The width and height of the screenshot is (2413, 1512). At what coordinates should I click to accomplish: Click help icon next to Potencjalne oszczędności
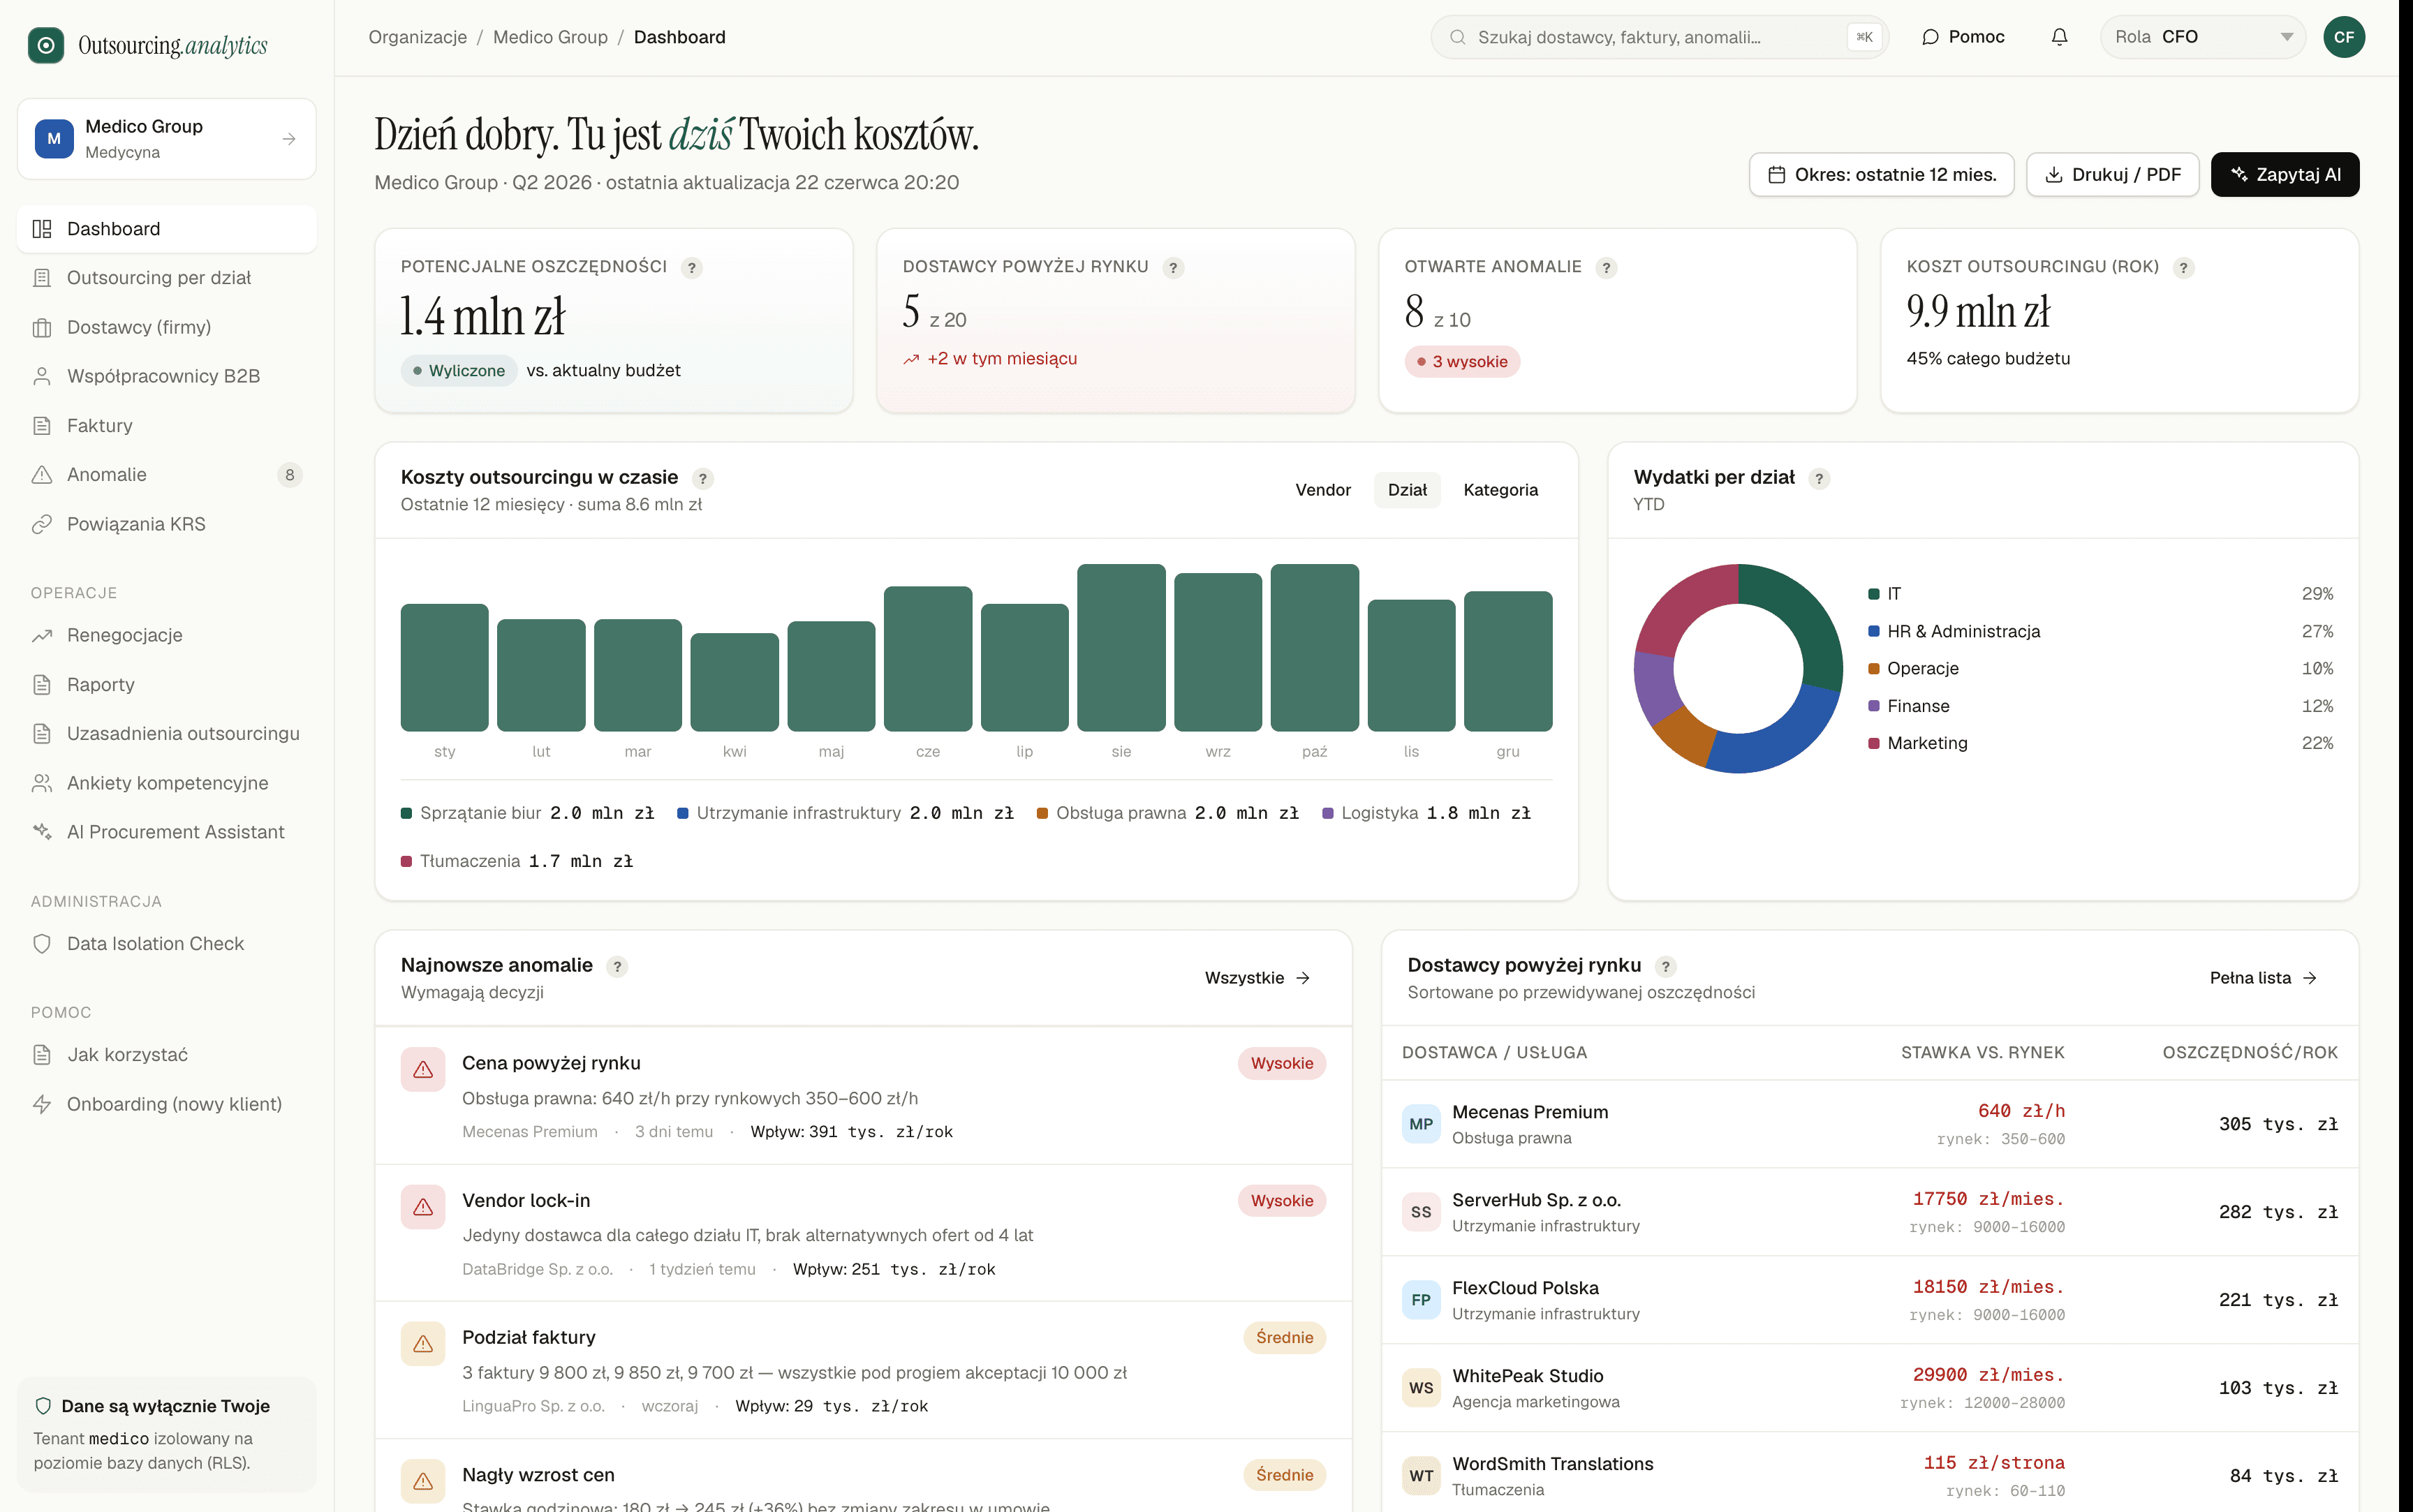click(691, 267)
